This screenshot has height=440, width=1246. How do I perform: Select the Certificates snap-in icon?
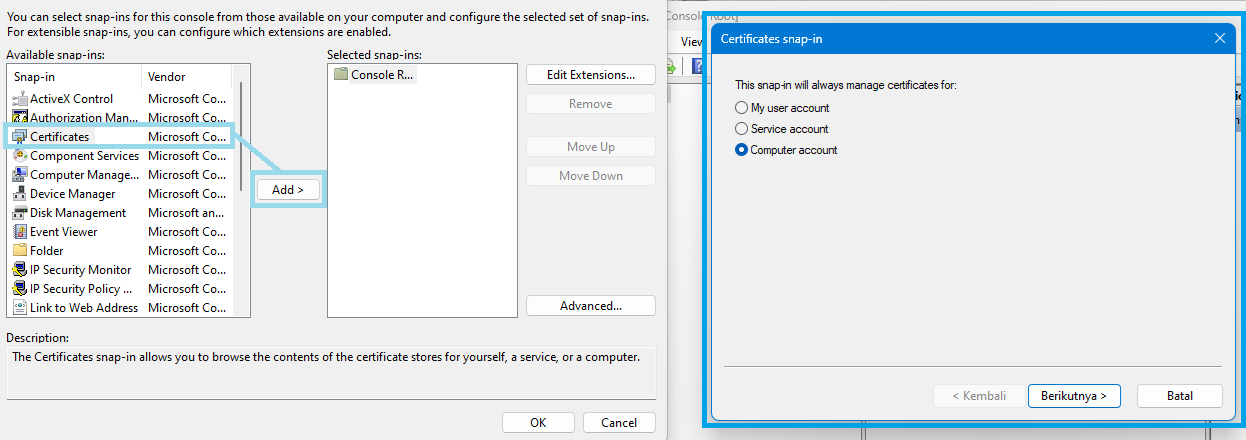point(19,137)
